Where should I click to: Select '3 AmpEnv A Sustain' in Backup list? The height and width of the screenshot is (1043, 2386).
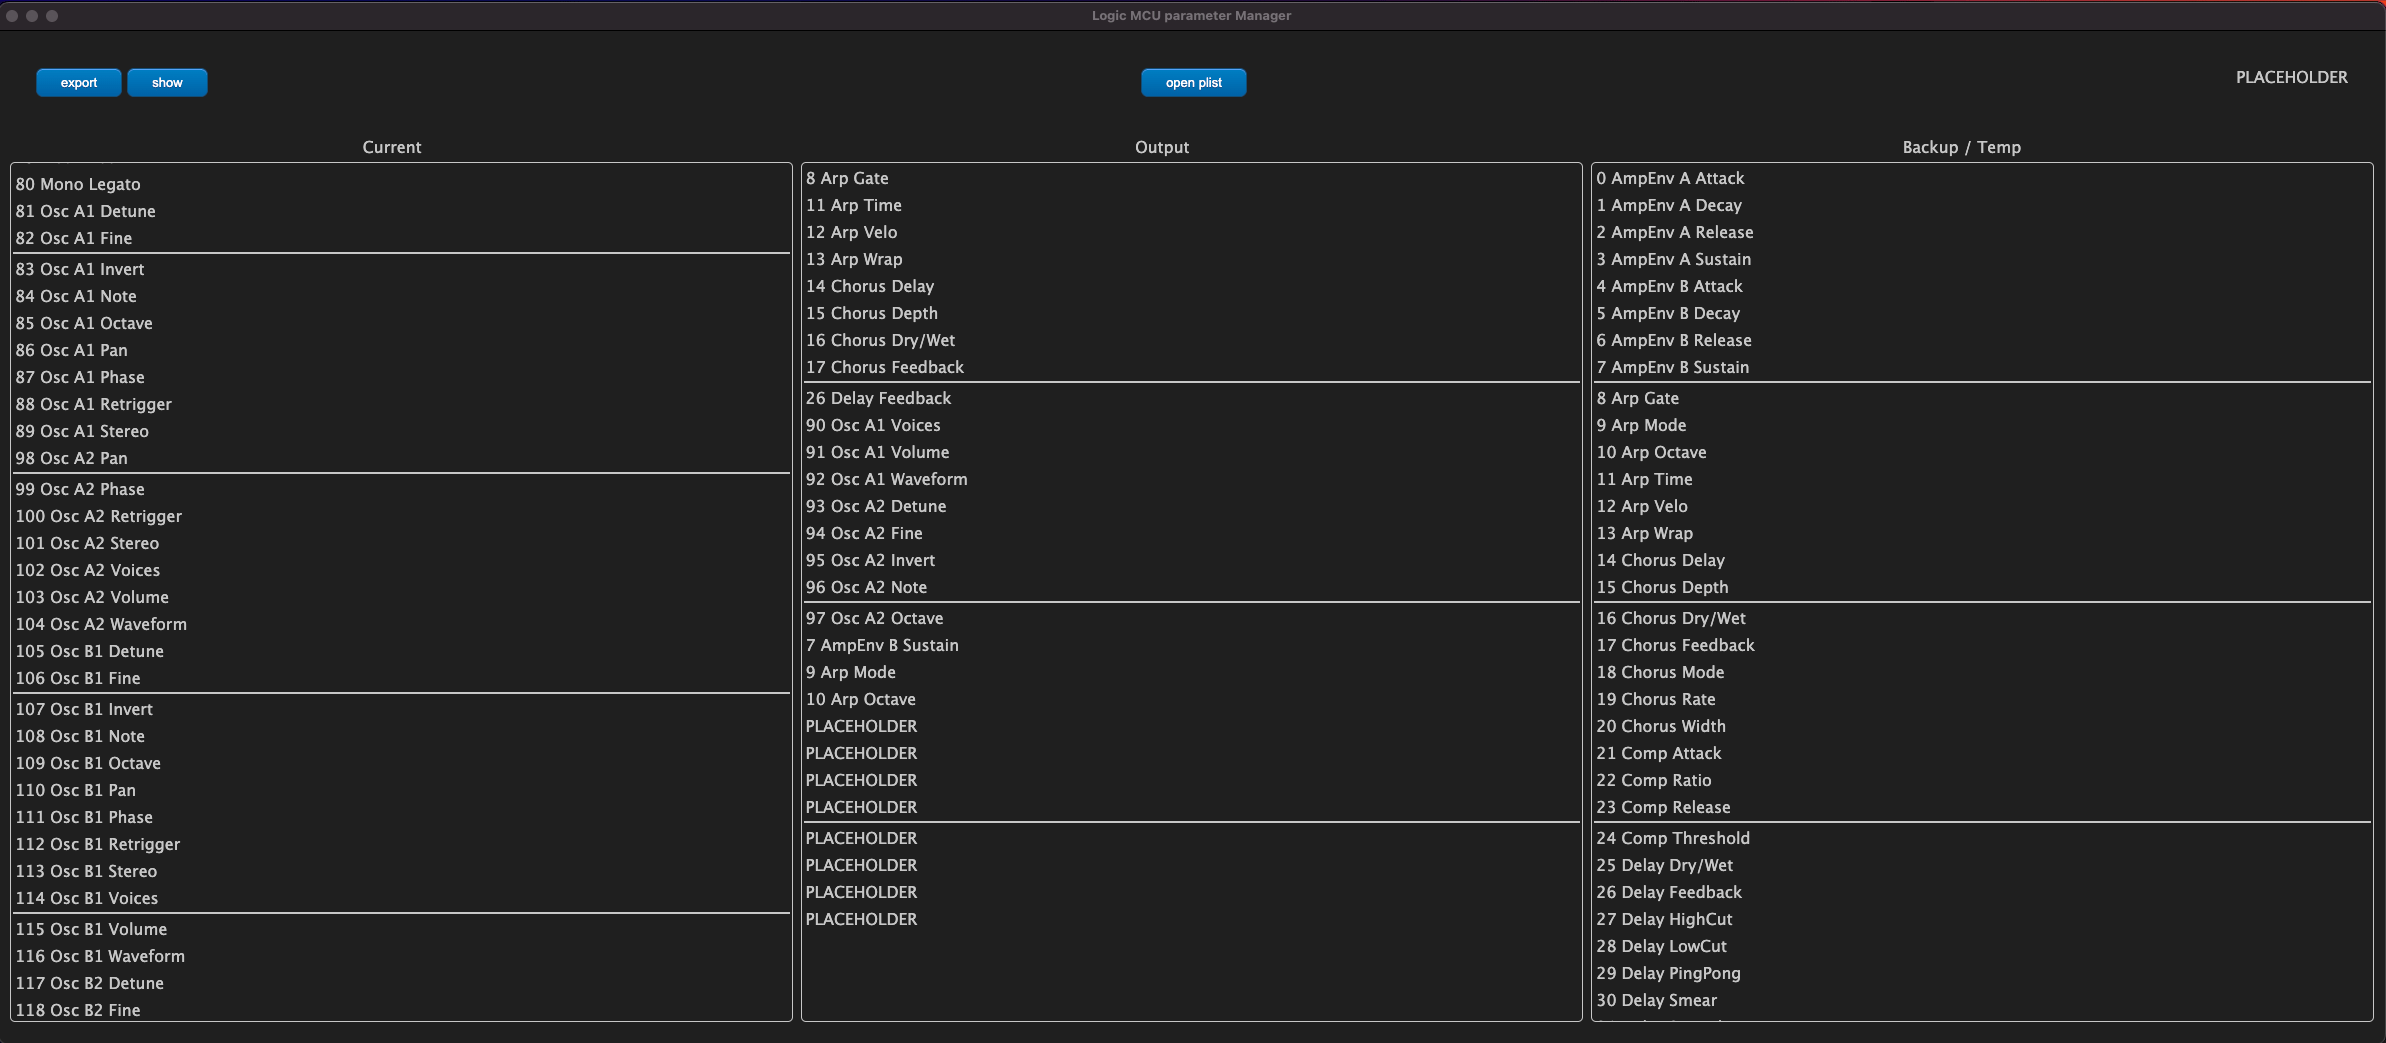[x=1982, y=259]
